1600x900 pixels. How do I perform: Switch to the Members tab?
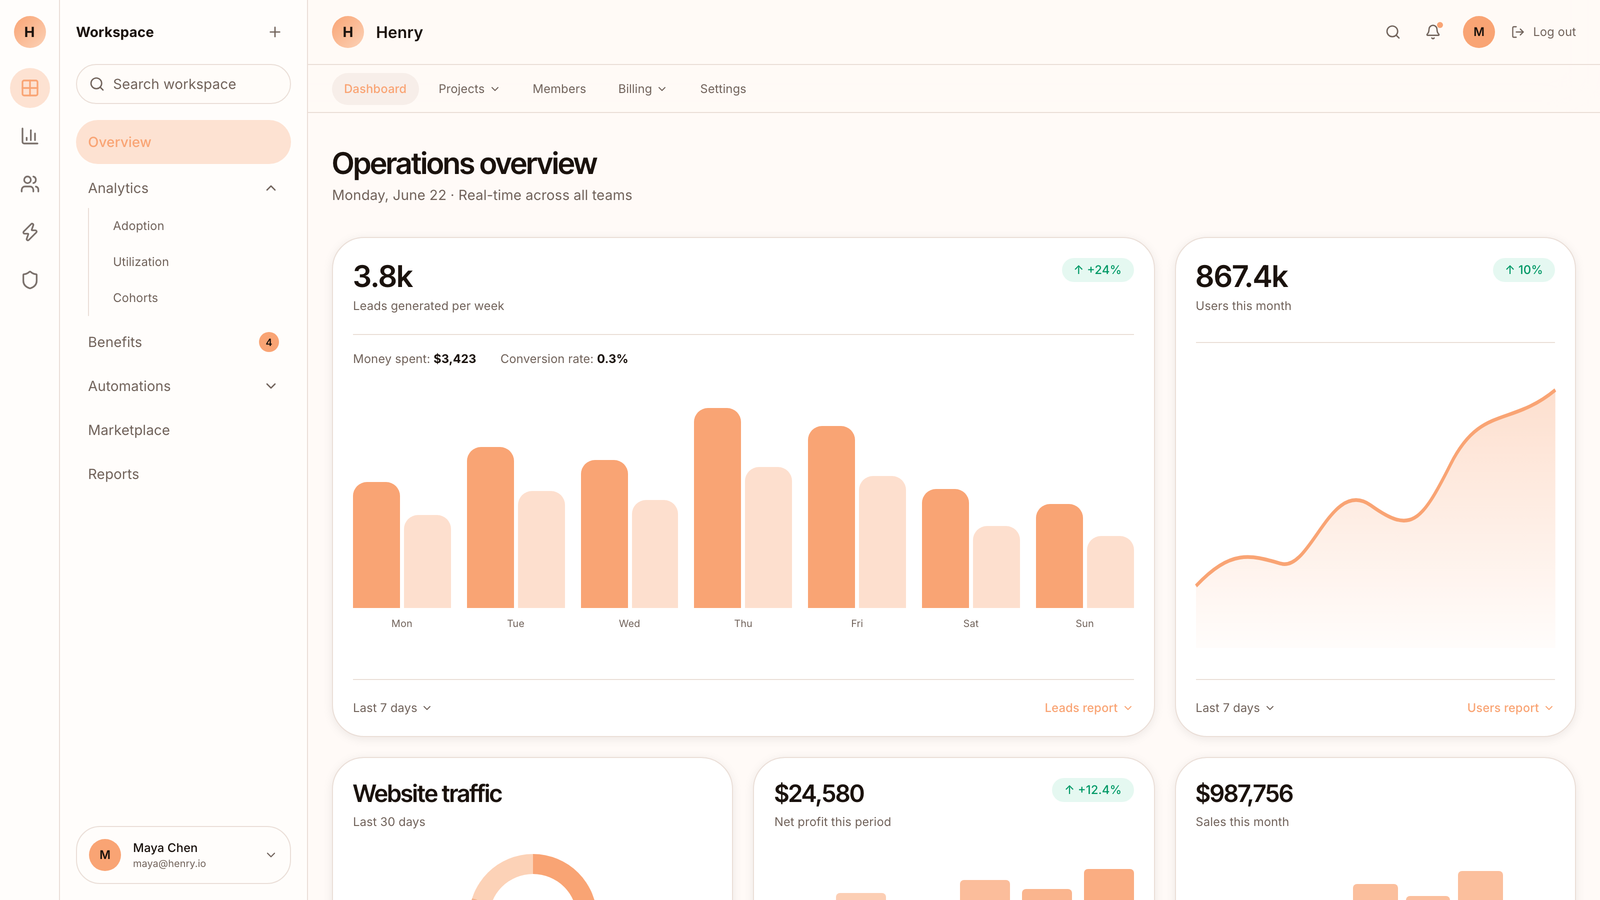coord(559,89)
